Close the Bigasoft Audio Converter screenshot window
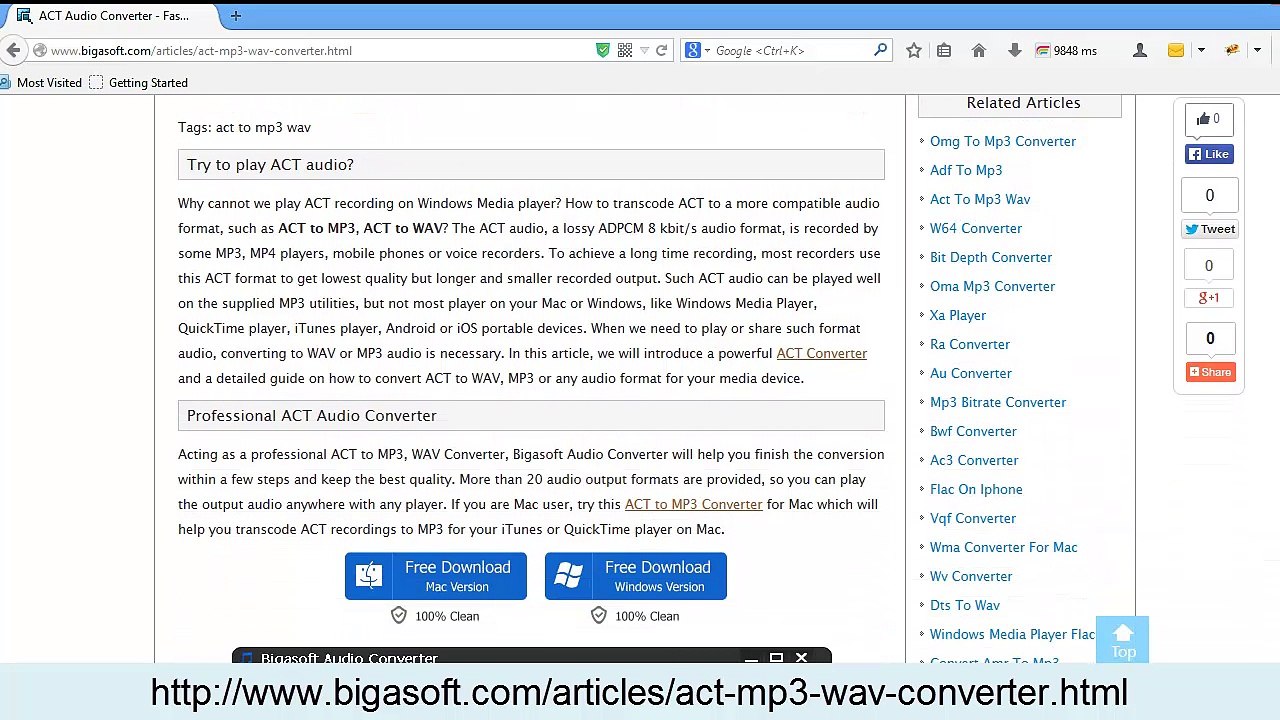Screen dimensions: 1280x720 point(801,657)
